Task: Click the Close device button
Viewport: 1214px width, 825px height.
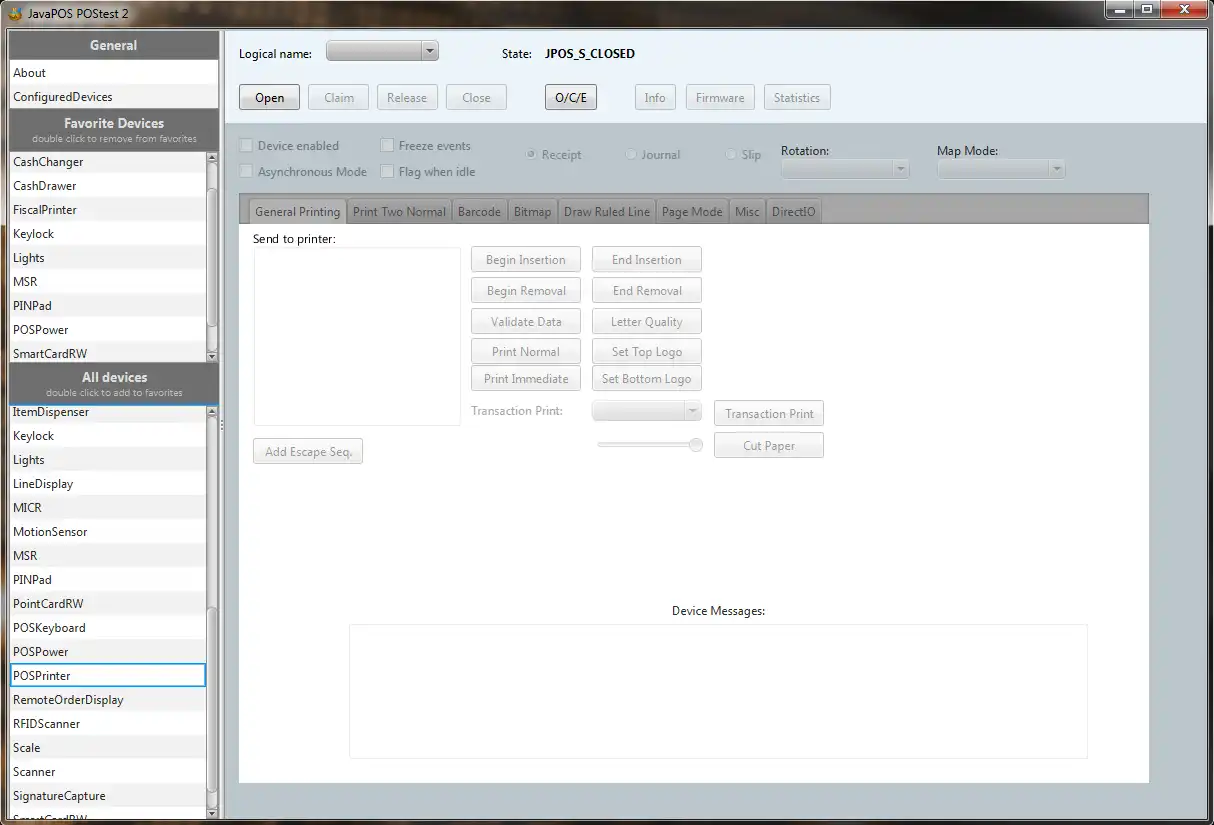Action: pyautogui.click(x=476, y=97)
